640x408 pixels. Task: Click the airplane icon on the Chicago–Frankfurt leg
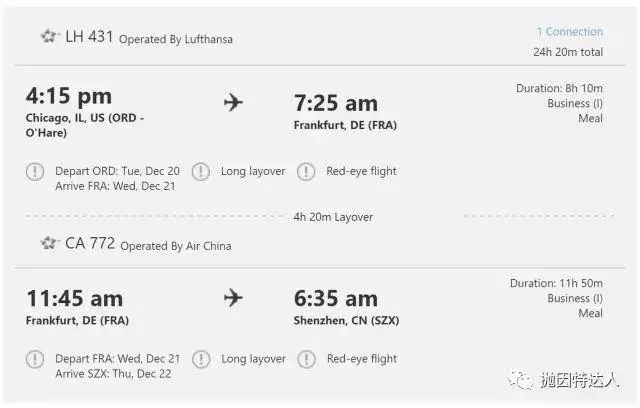[x=233, y=102]
